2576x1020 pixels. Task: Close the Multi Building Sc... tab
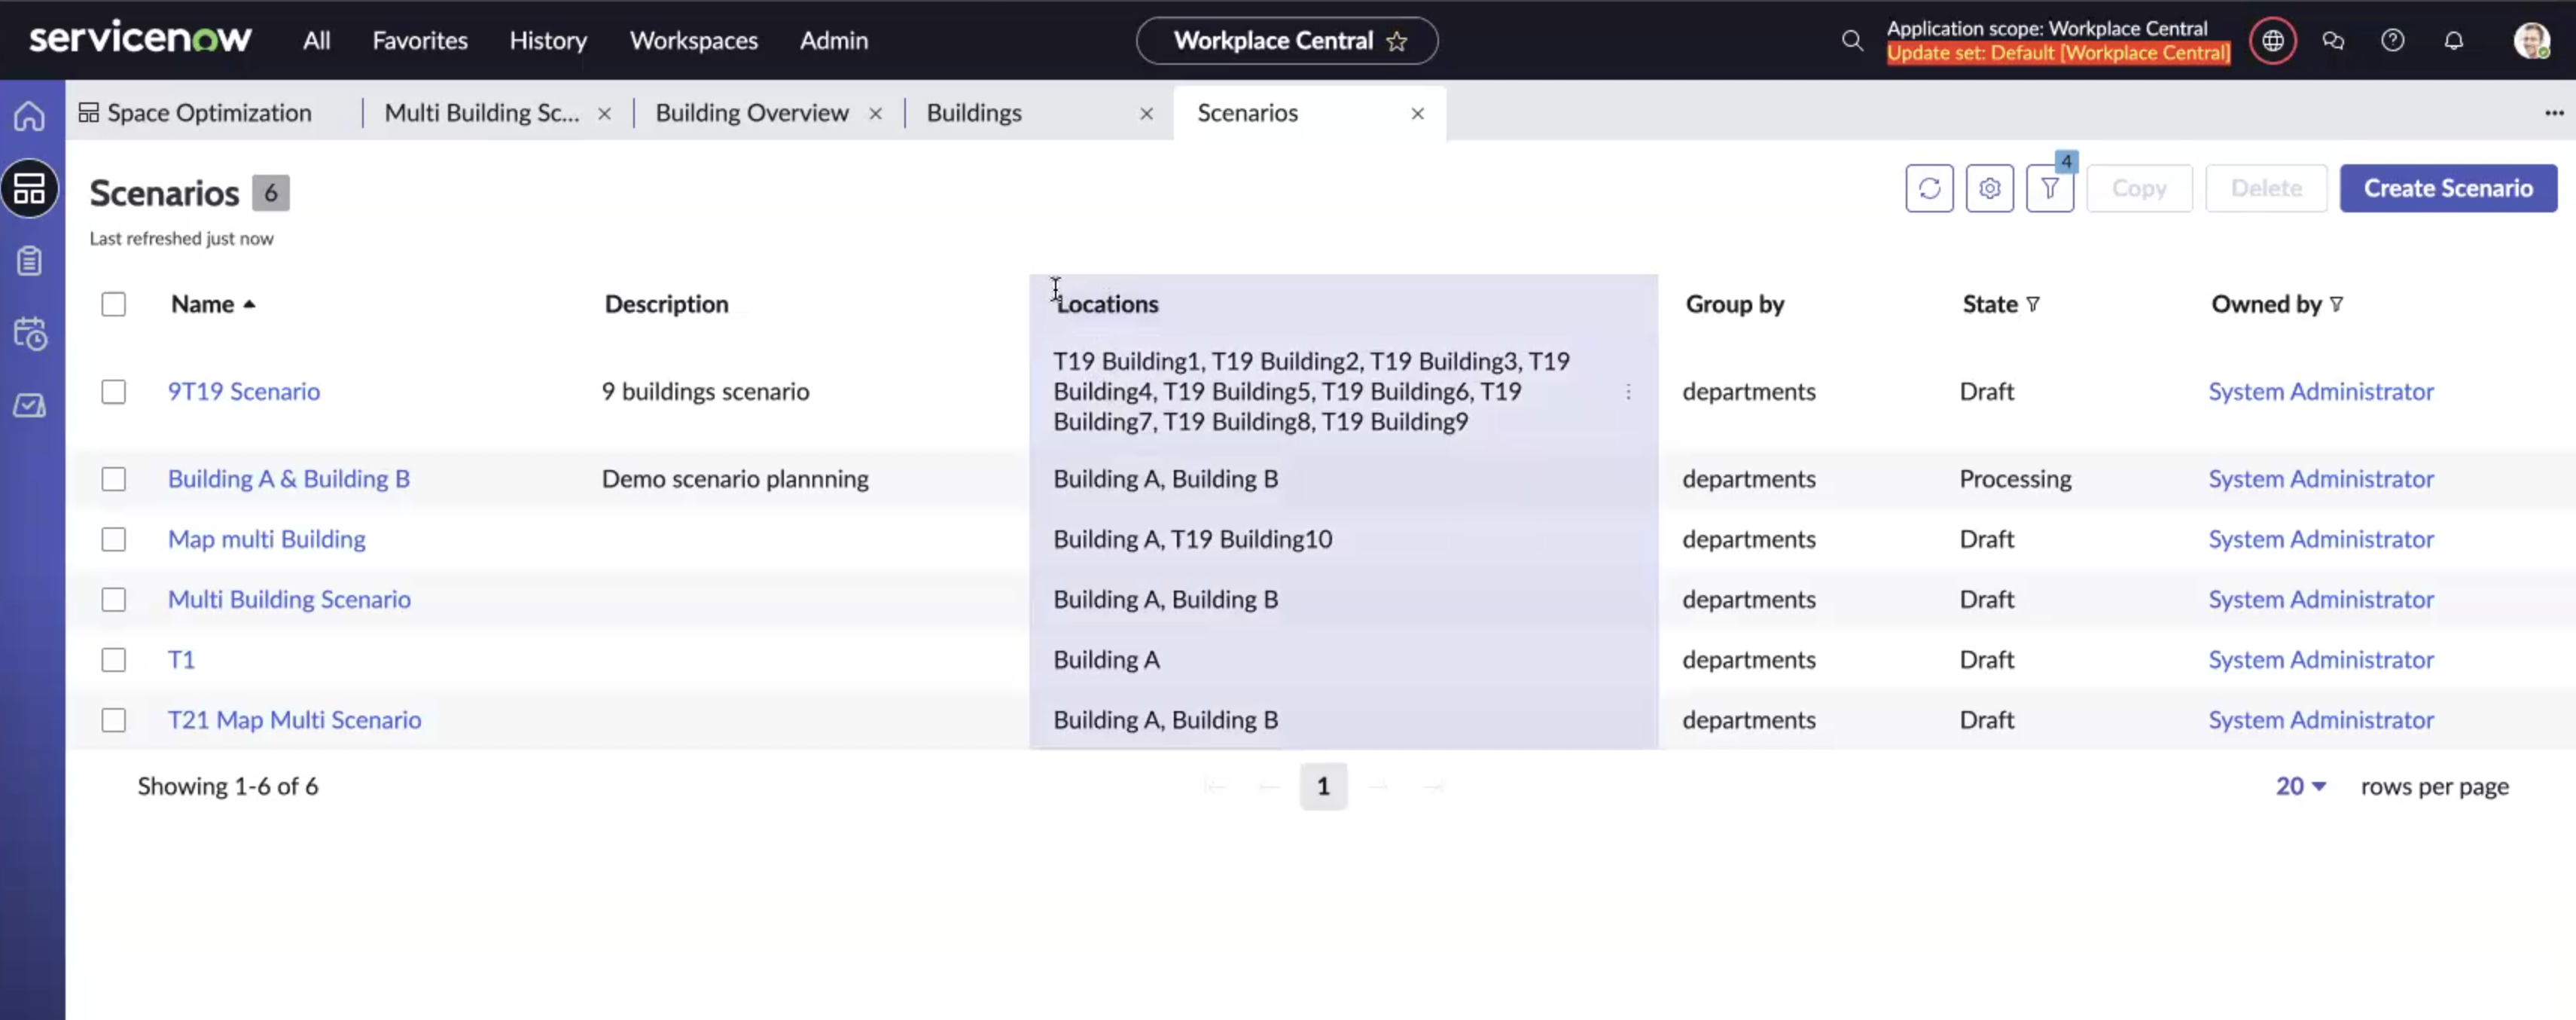pyautogui.click(x=604, y=114)
